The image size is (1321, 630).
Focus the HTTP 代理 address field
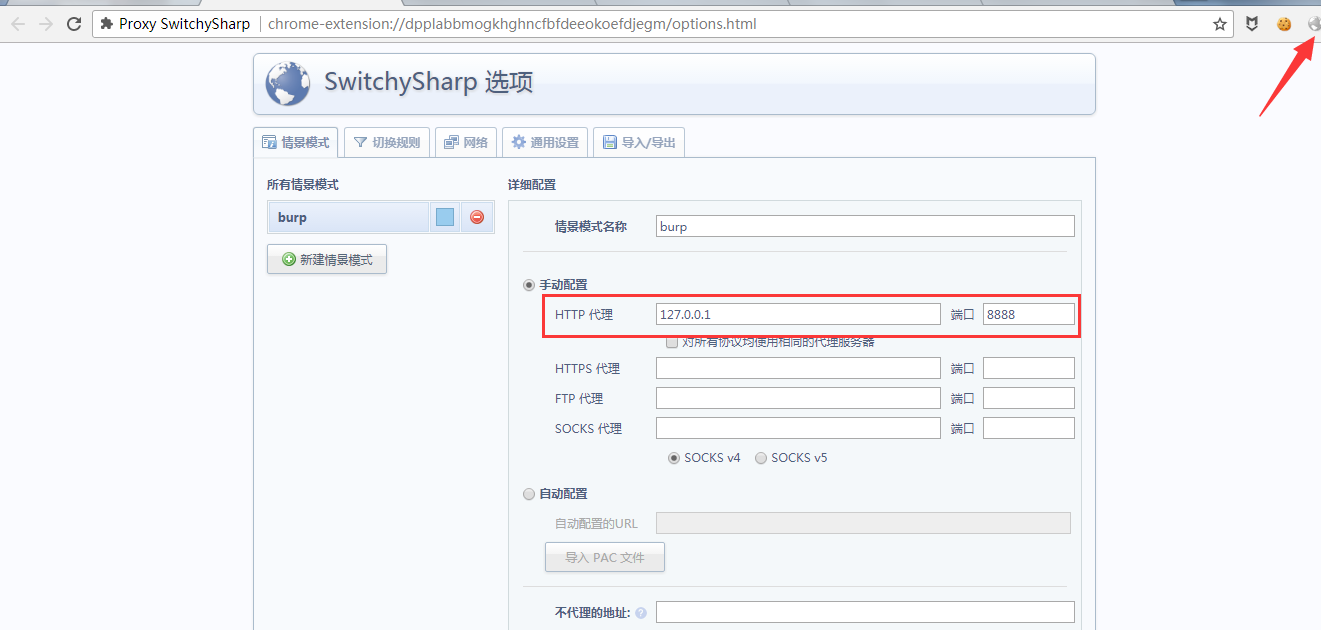coord(798,314)
